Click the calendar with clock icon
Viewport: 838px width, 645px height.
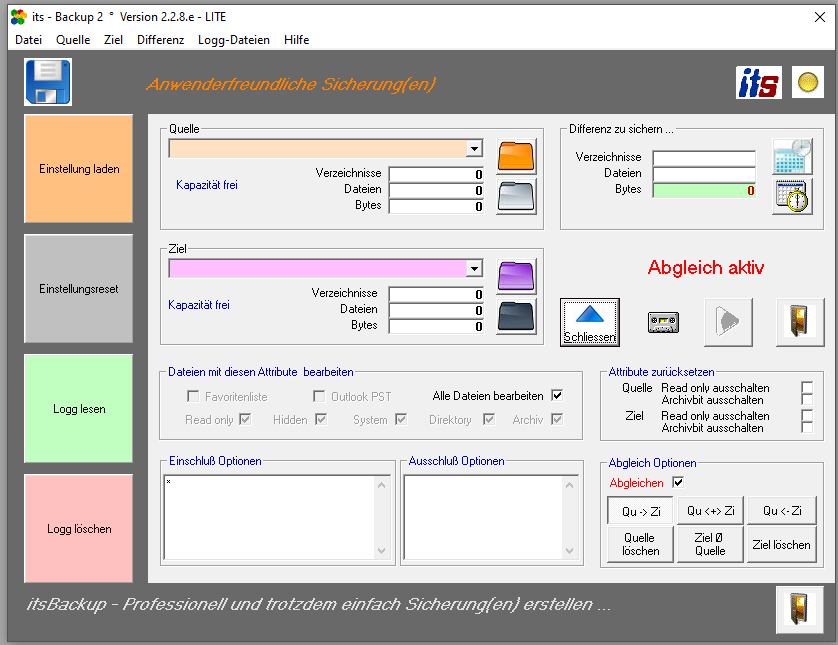(x=792, y=157)
